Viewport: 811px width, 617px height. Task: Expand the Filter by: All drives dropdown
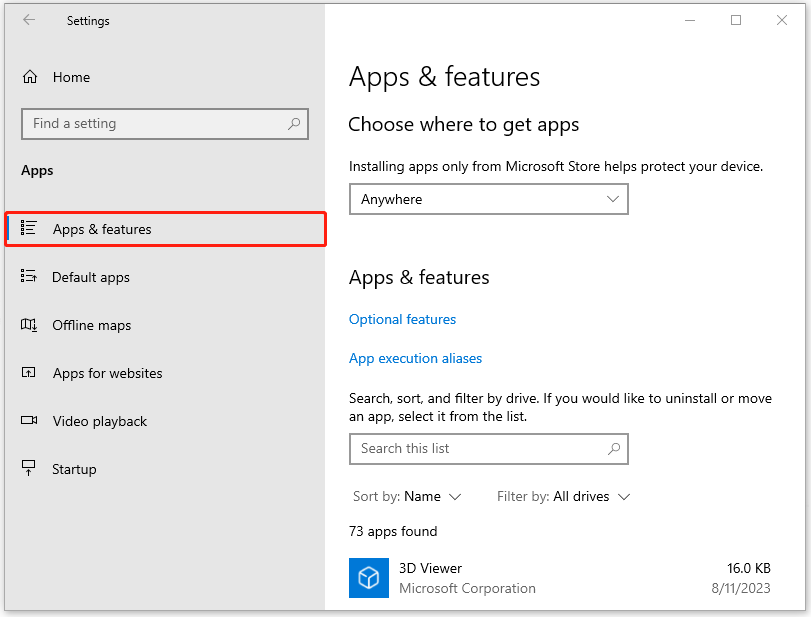tap(563, 496)
